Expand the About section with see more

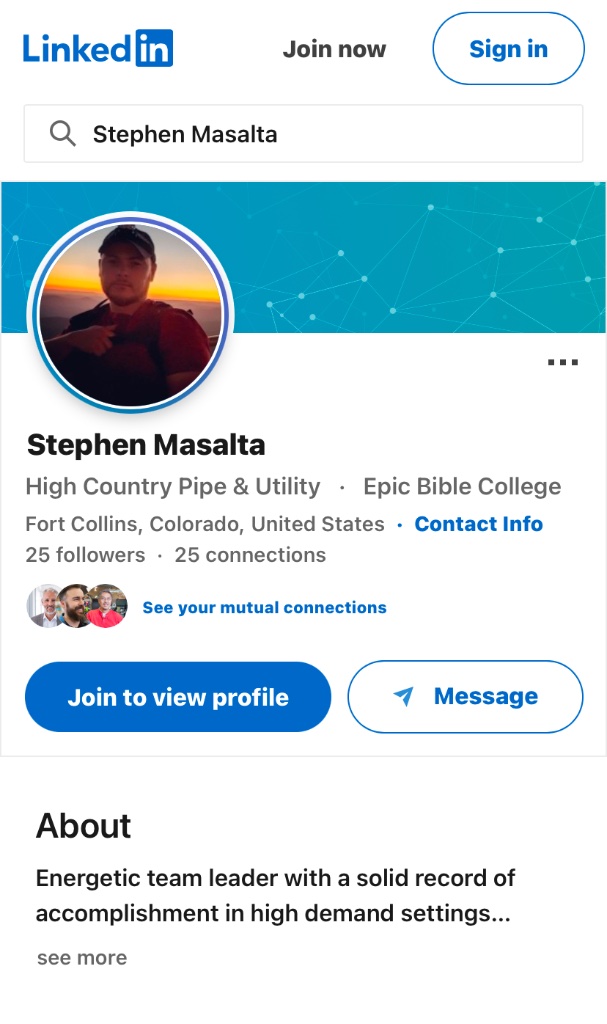(82, 958)
